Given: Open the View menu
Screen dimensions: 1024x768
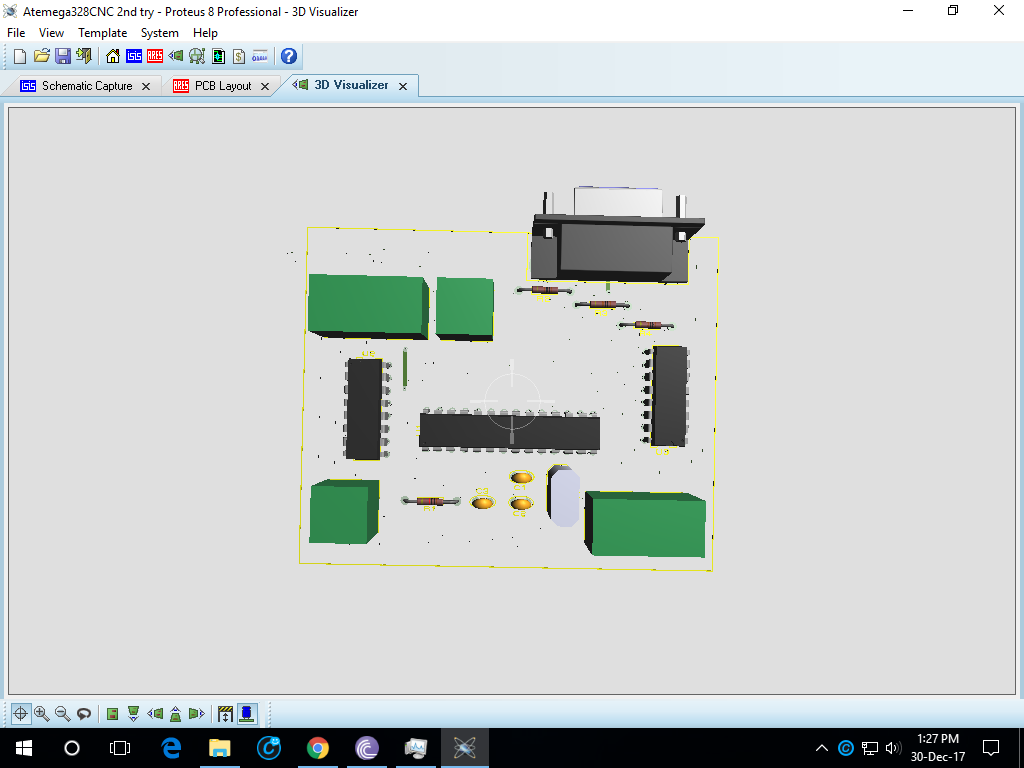Looking at the screenshot, I should click(51, 32).
